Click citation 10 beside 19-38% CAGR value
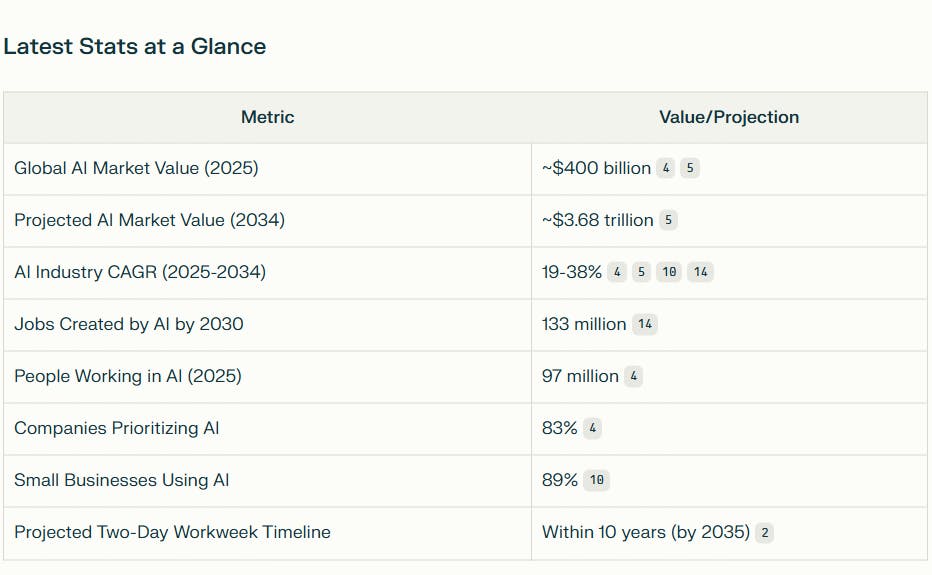Image resolution: width=932 pixels, height=575 pixels. (669, 272)
